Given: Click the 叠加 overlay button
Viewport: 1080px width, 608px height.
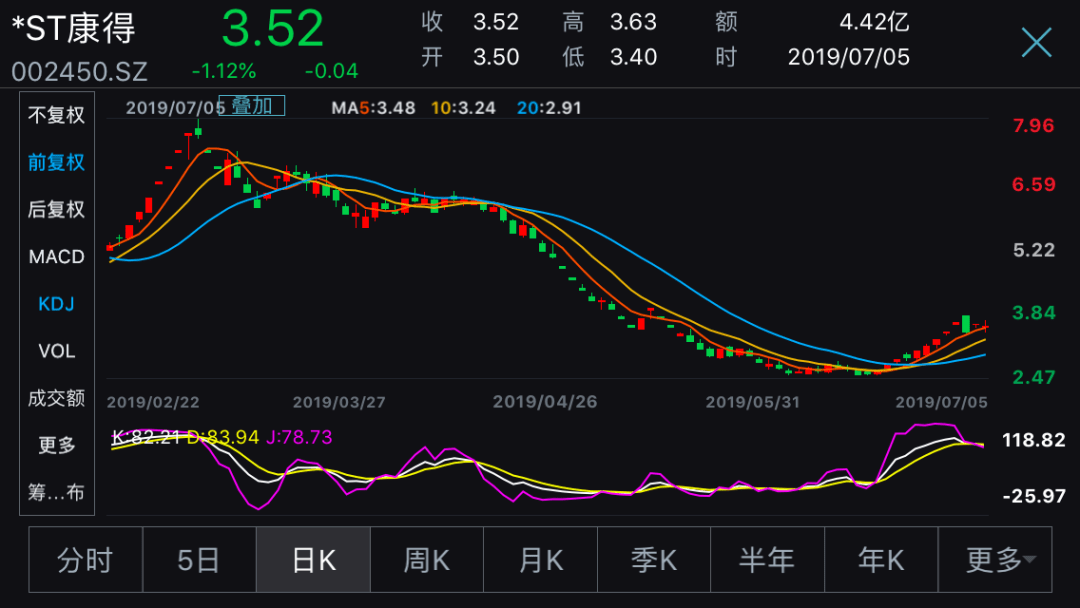Looking at the screenshot, I should tap(251, 105).
